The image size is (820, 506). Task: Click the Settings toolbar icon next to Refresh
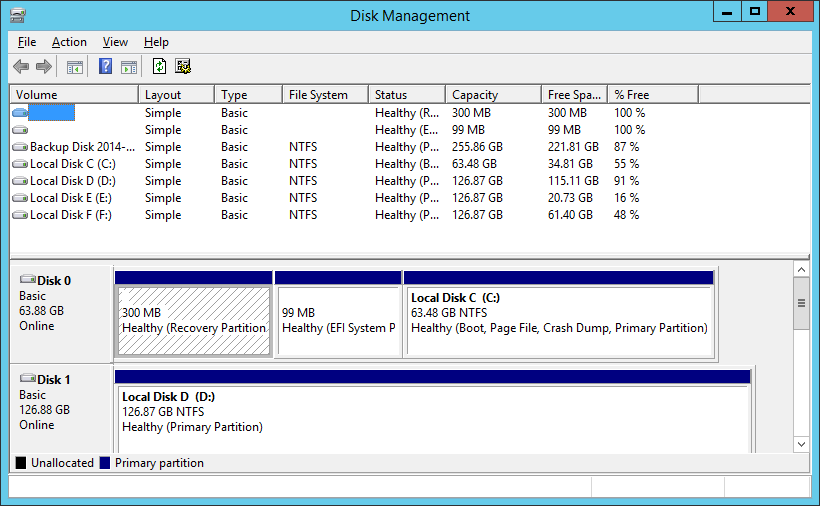(x=183, y=67)
